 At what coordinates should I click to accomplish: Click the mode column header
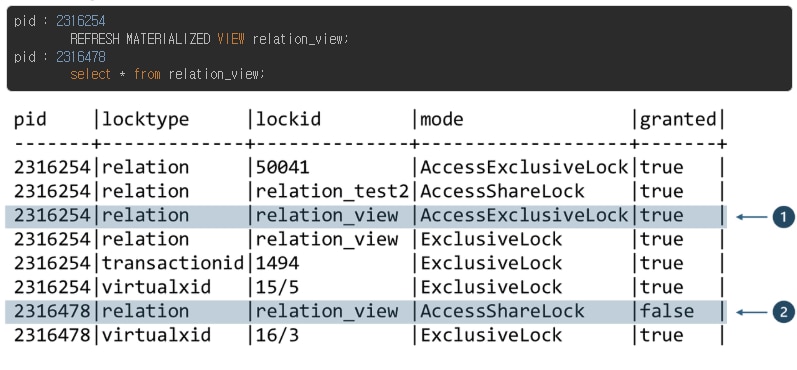[442, 120]
